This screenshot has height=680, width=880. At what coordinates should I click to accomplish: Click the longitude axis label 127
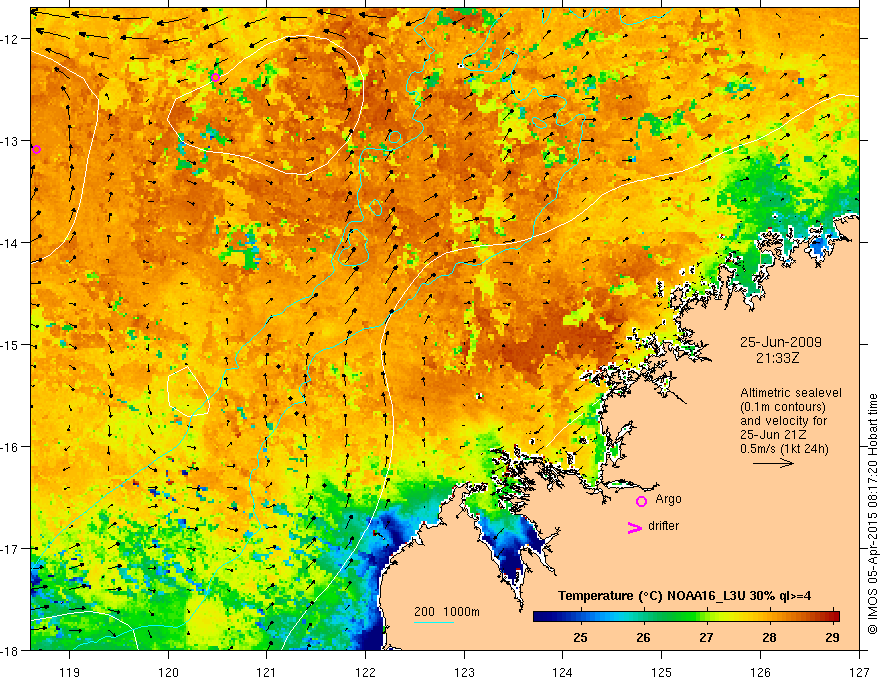pos(859,672)
